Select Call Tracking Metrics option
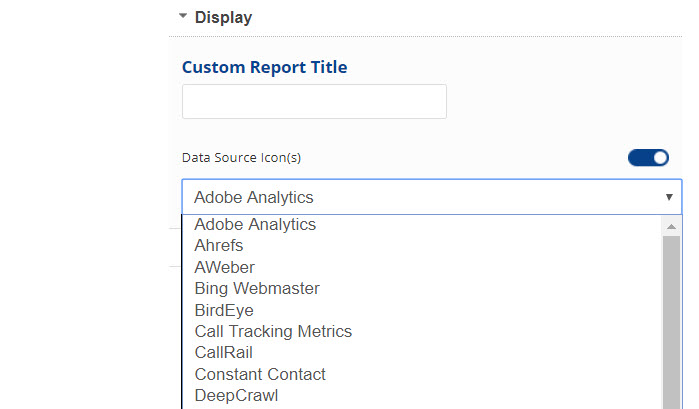This screenshot has width=699, height=409. (x=273, y=331)
